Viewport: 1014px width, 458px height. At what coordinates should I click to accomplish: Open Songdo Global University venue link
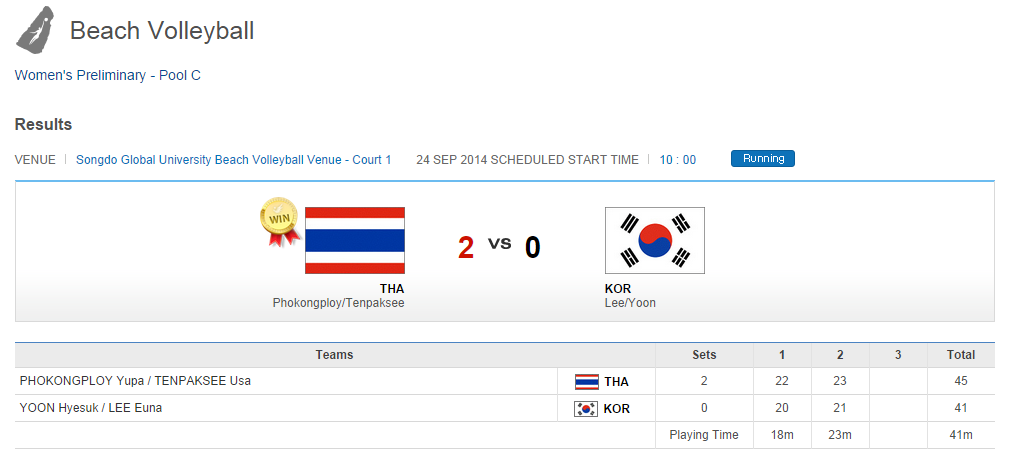233,160
